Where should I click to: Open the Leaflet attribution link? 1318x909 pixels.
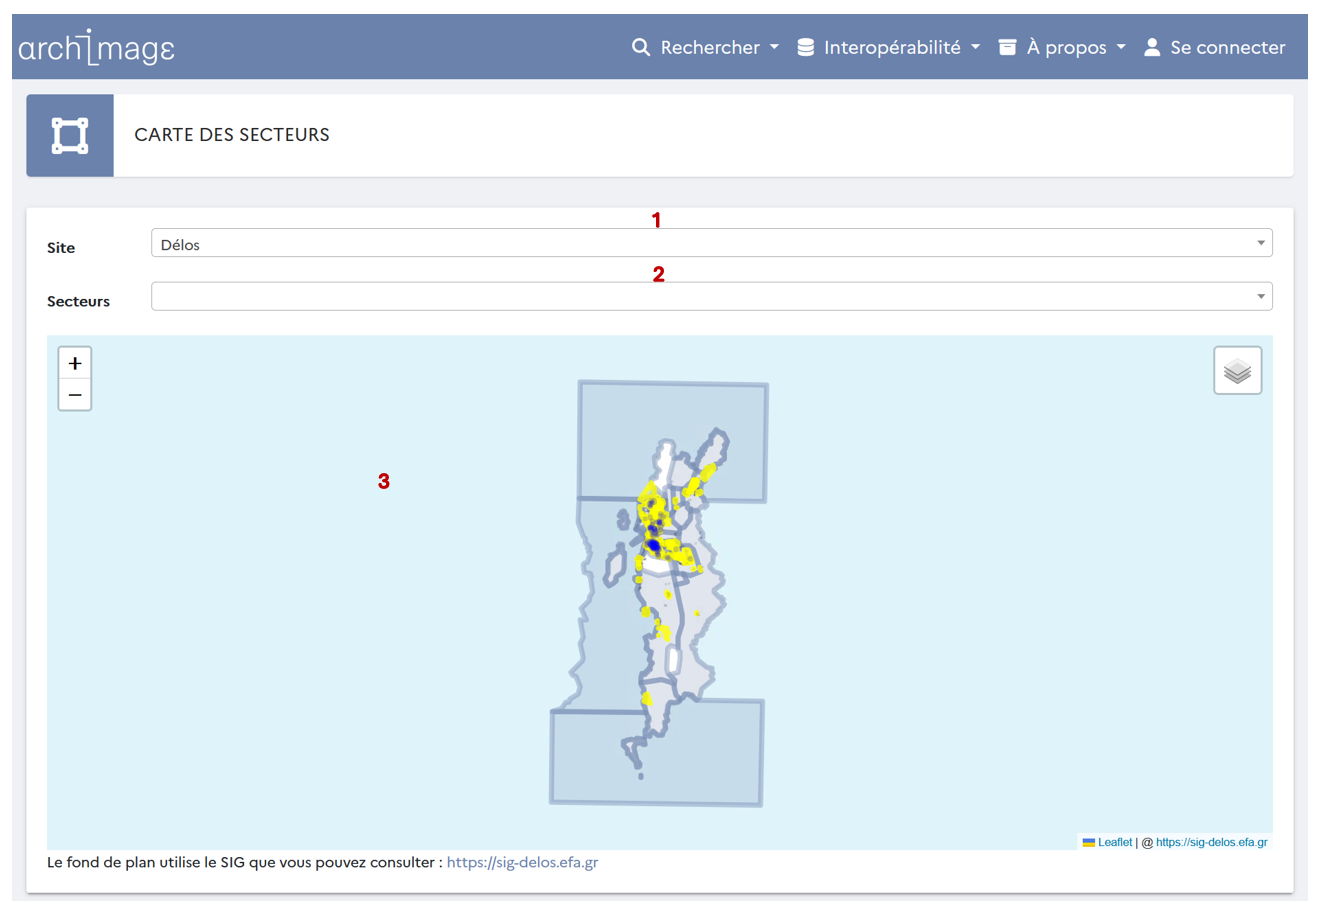pos(1114,842)
